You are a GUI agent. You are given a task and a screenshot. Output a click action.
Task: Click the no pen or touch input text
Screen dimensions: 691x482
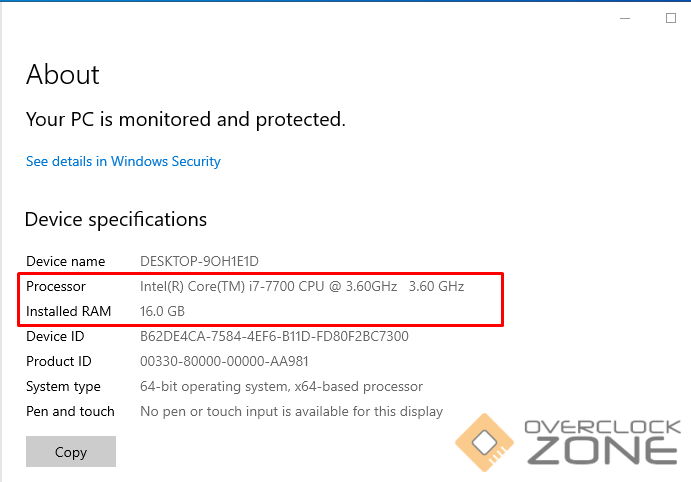(x=291, y=411)
